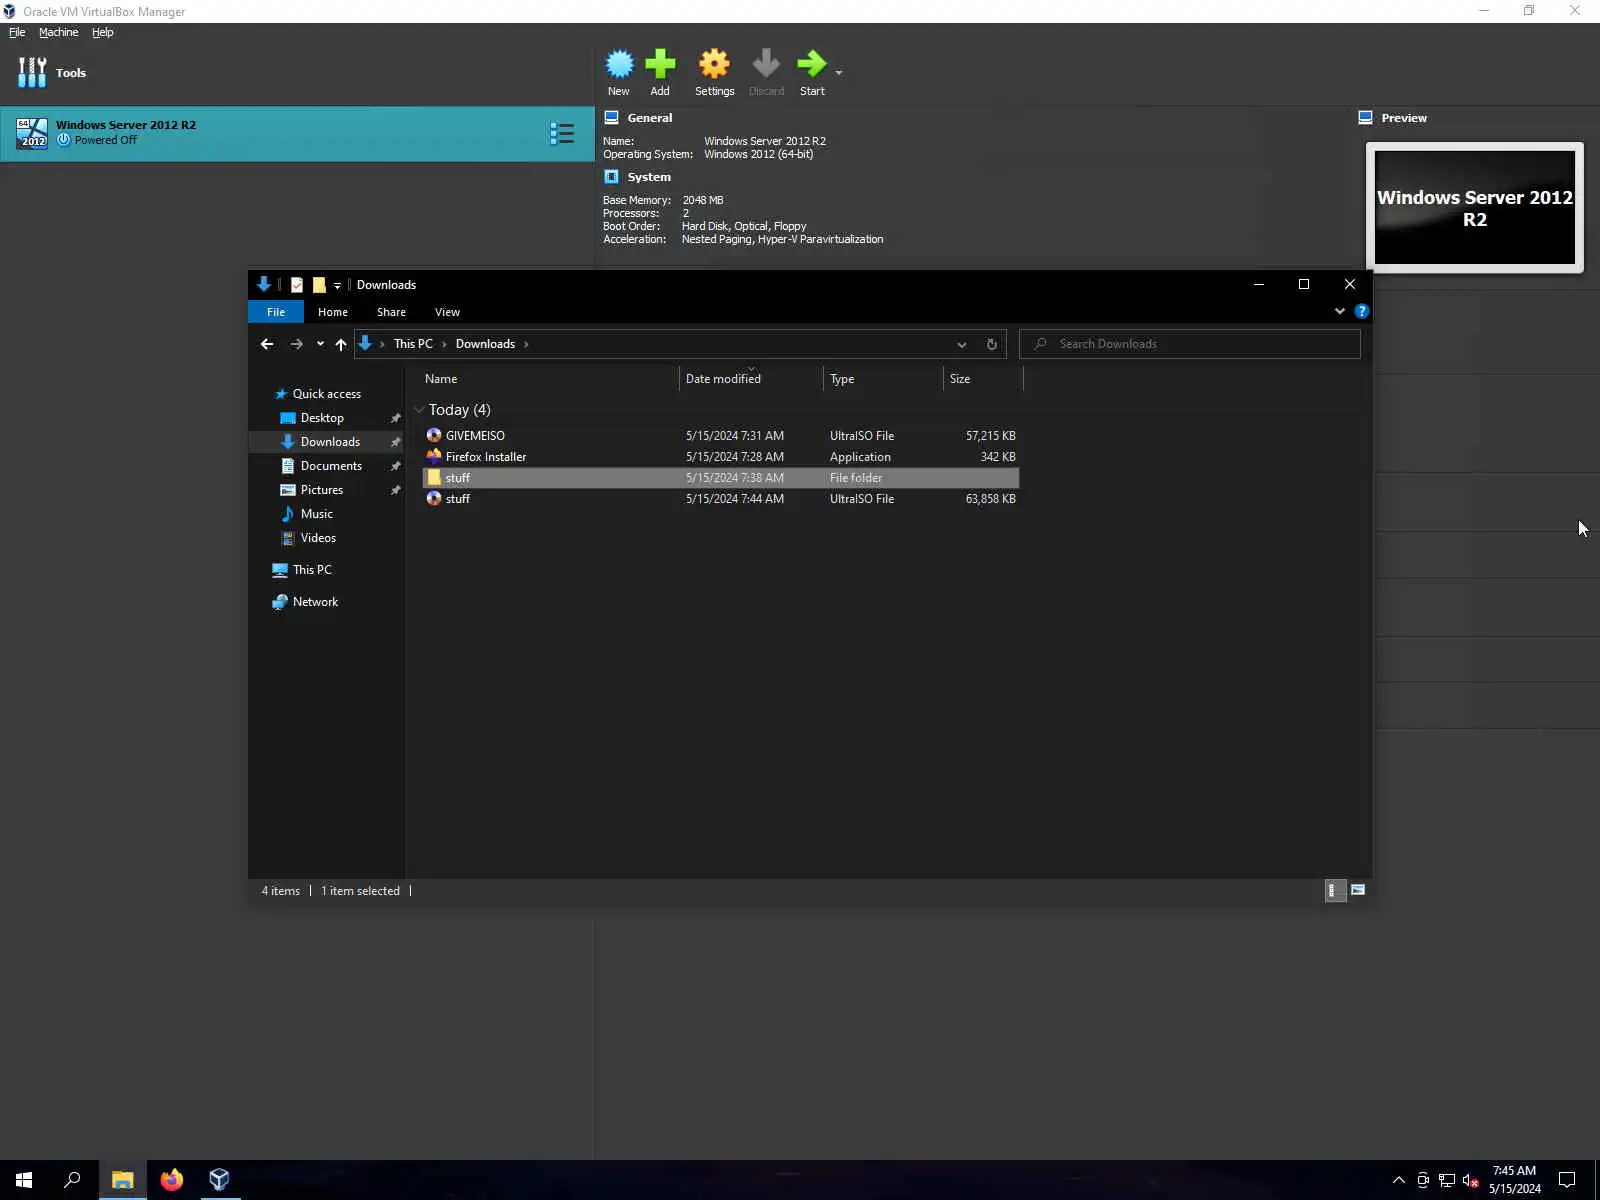
Task: Switch to Details view in status bar
Action: coord(1334,890)
